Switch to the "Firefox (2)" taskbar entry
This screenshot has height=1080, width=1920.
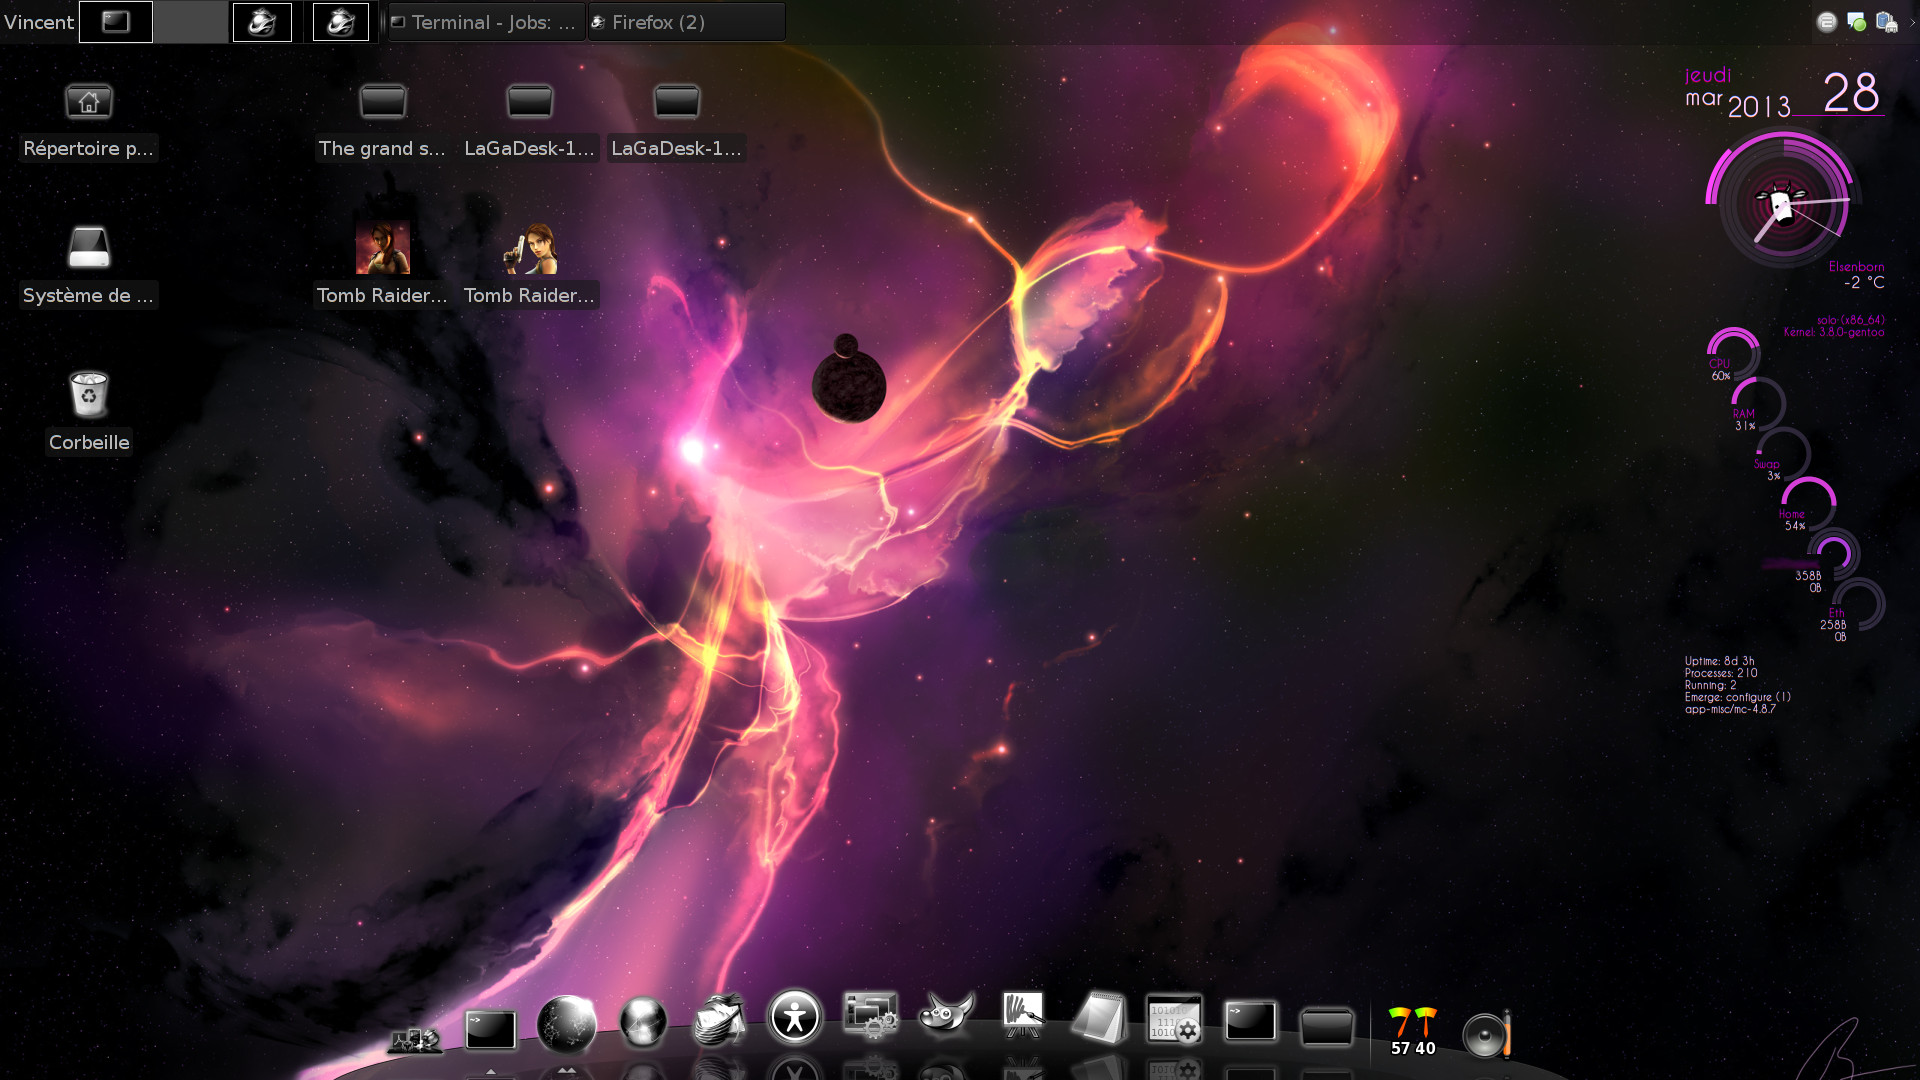click(x=686, y=21)
